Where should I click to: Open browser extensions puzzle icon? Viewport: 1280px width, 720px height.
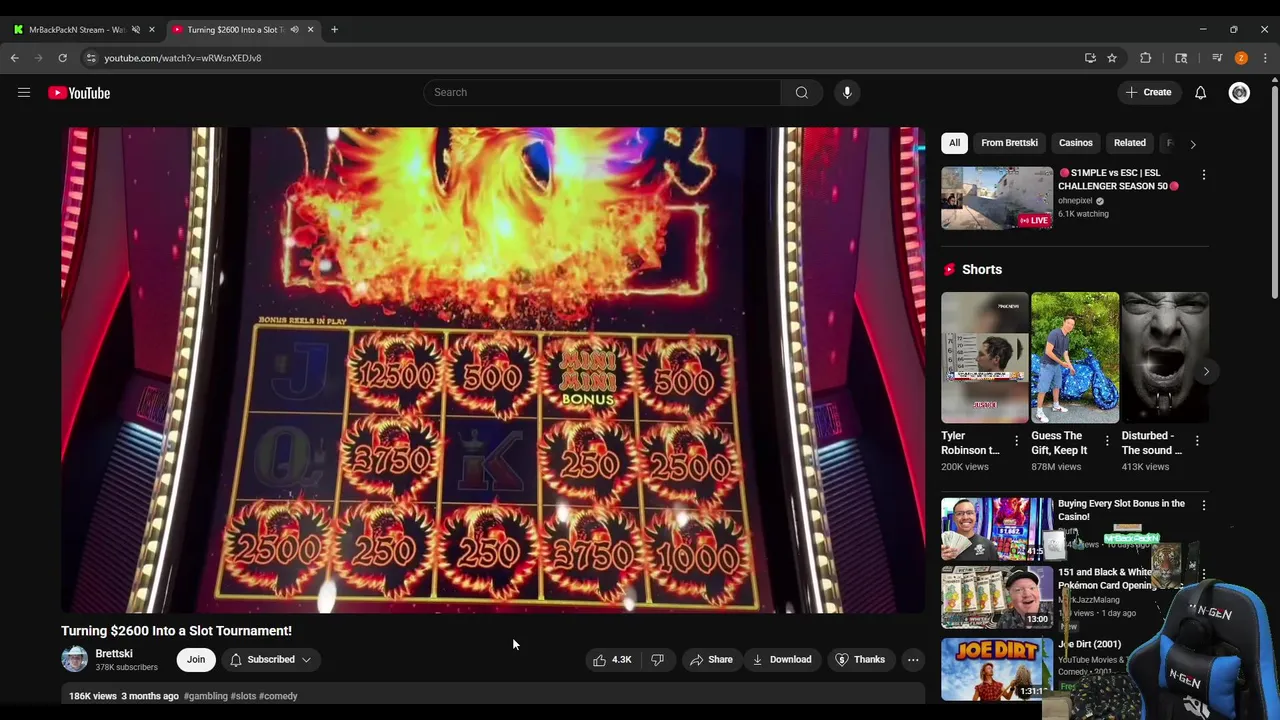pyautogui.click(x=1146, y=58)
